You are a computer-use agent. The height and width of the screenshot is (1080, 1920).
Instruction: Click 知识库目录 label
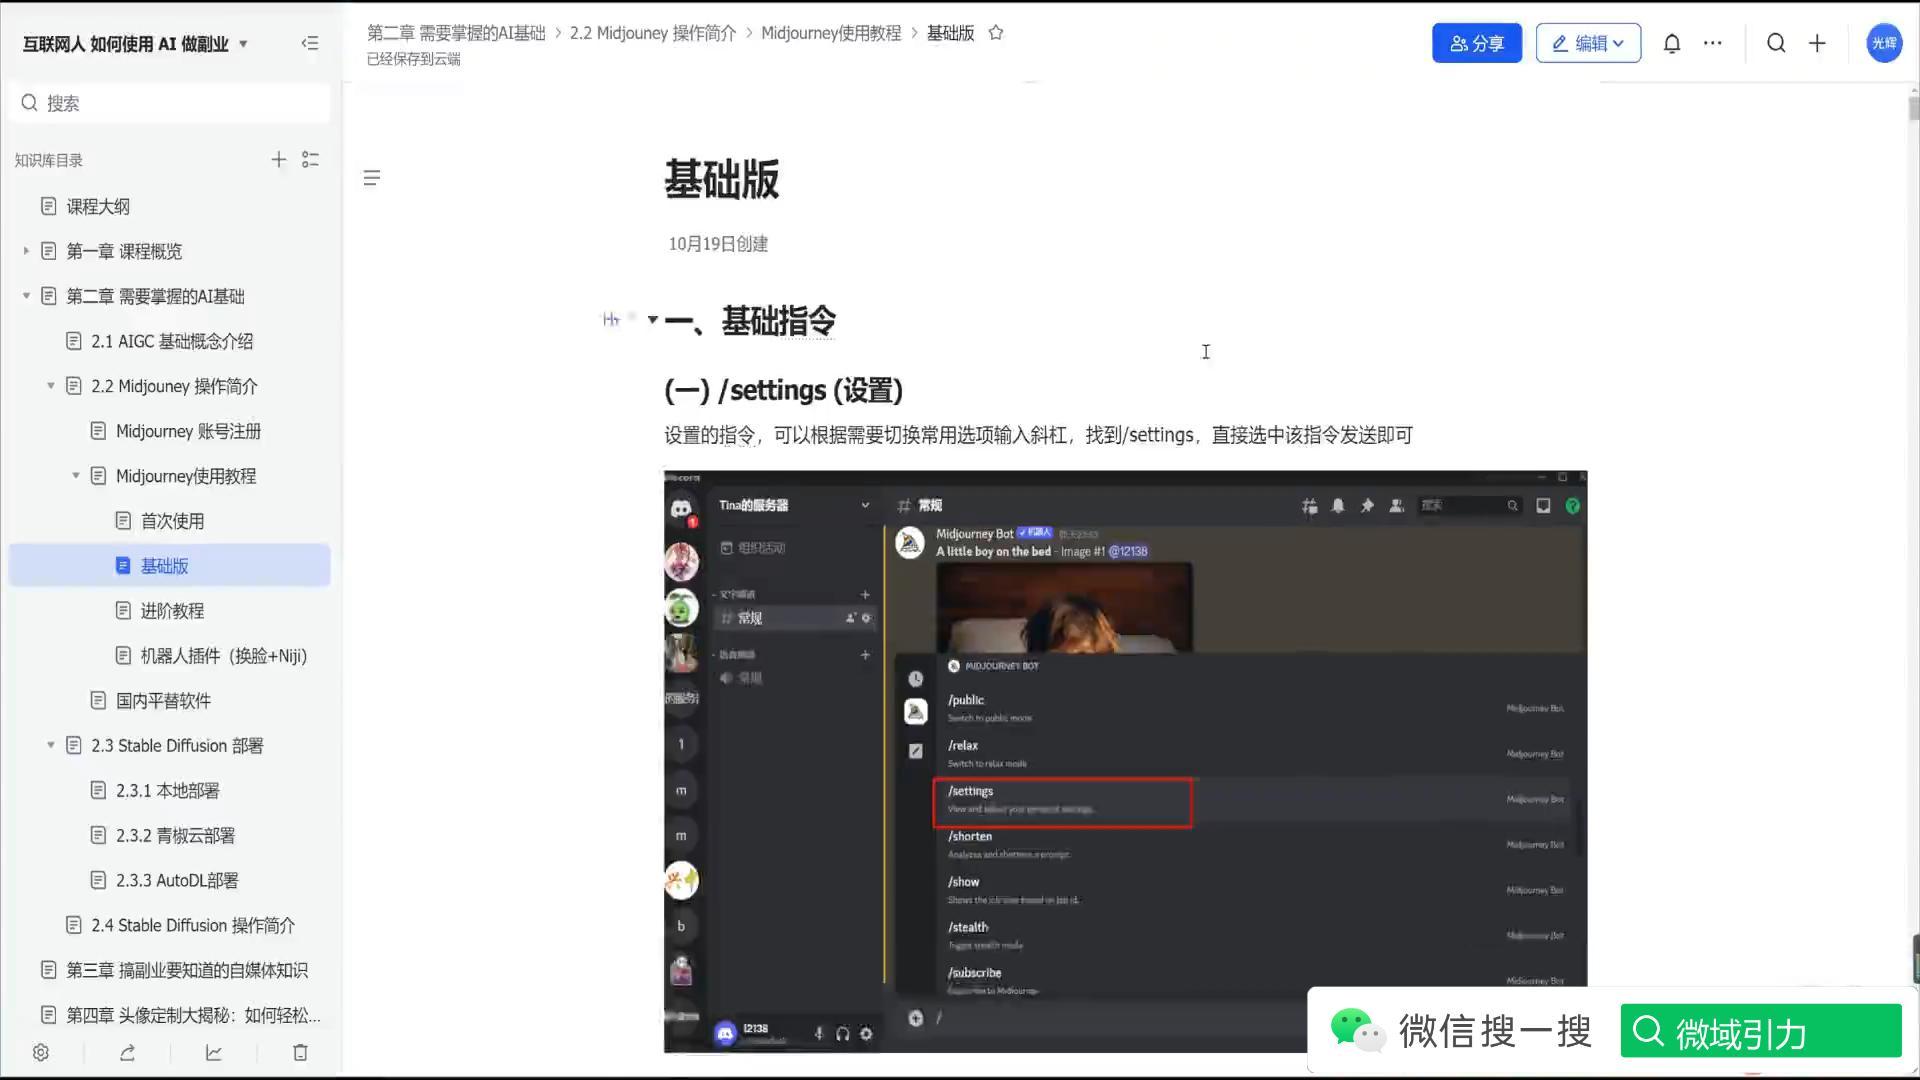click(48, 160)
